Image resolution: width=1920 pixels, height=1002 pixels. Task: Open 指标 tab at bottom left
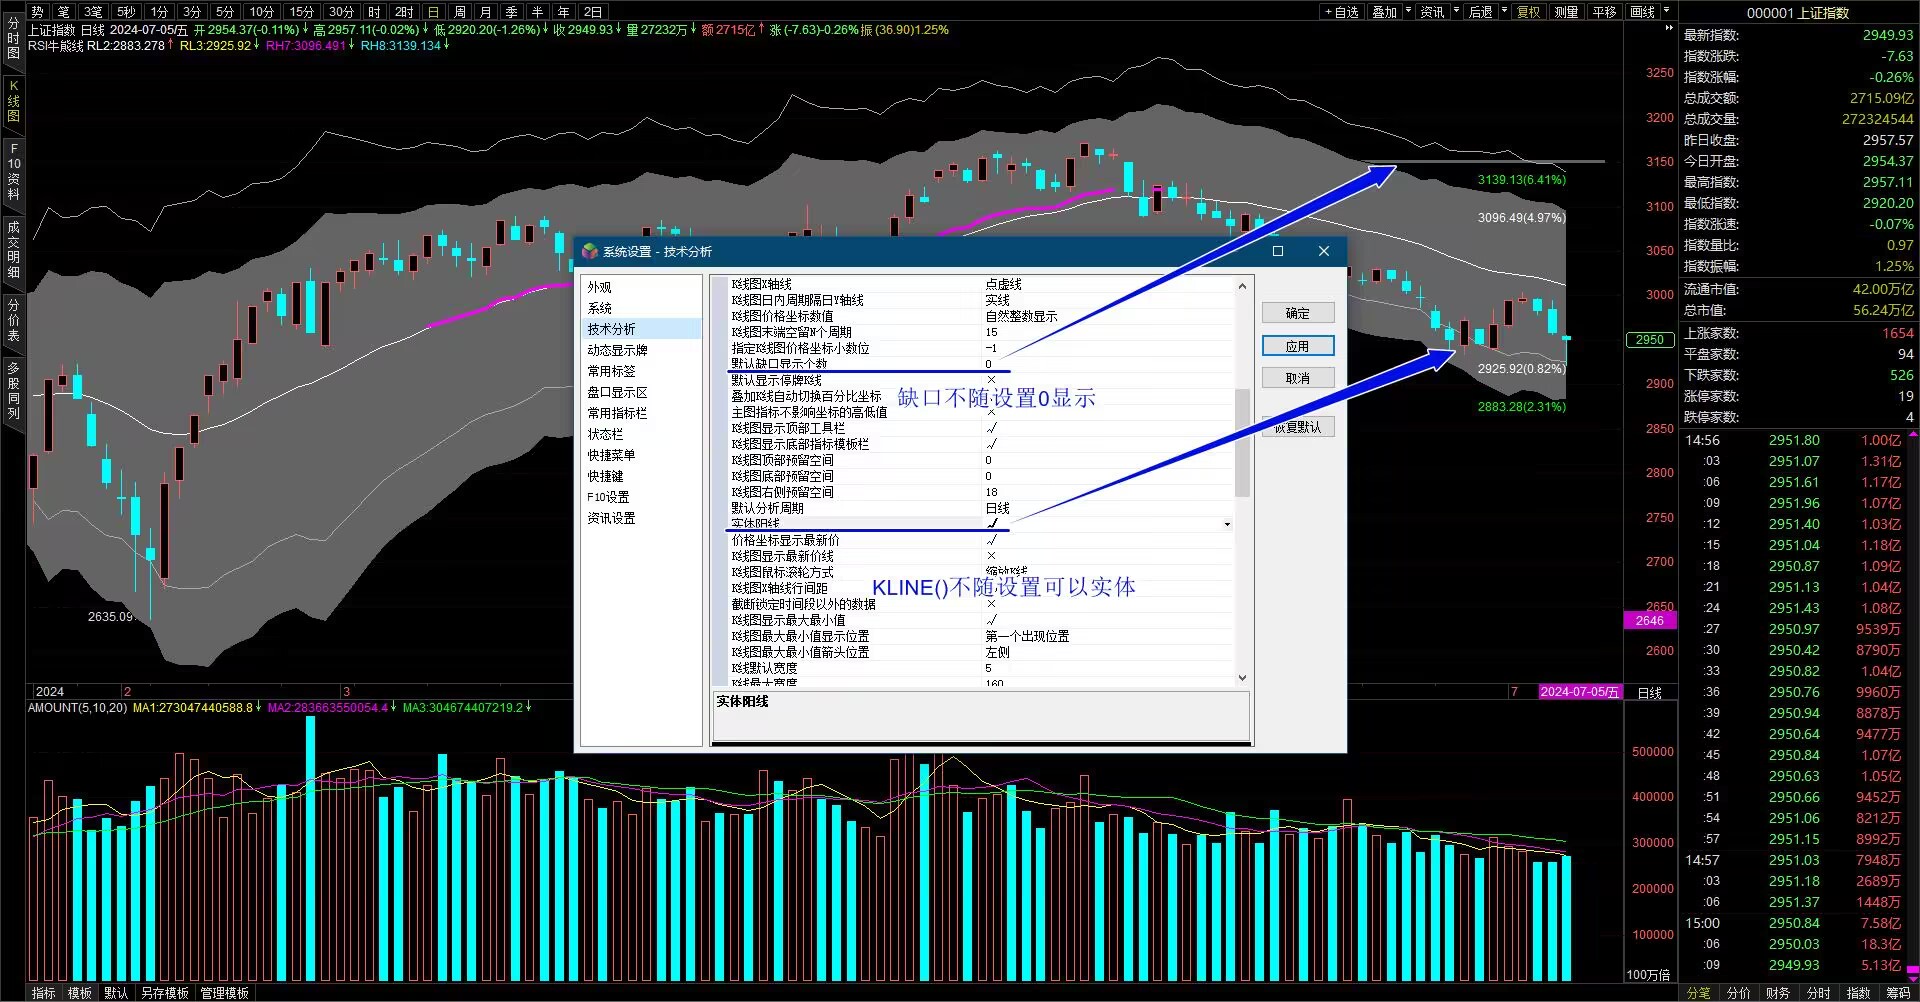(x=44, y=993)
